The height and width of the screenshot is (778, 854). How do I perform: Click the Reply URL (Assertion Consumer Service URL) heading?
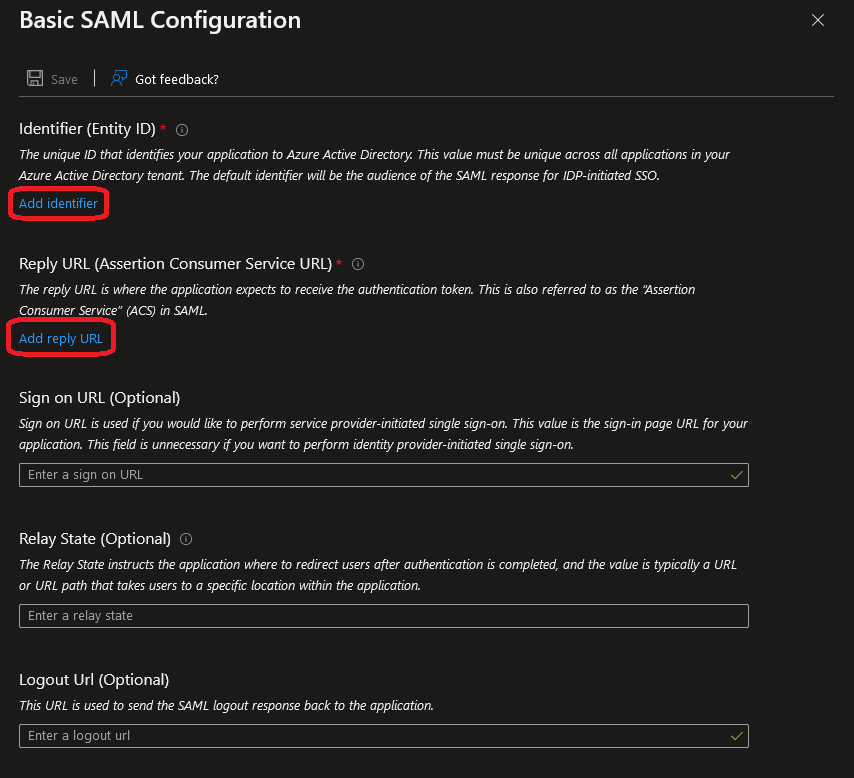click(x=175, y=264)
